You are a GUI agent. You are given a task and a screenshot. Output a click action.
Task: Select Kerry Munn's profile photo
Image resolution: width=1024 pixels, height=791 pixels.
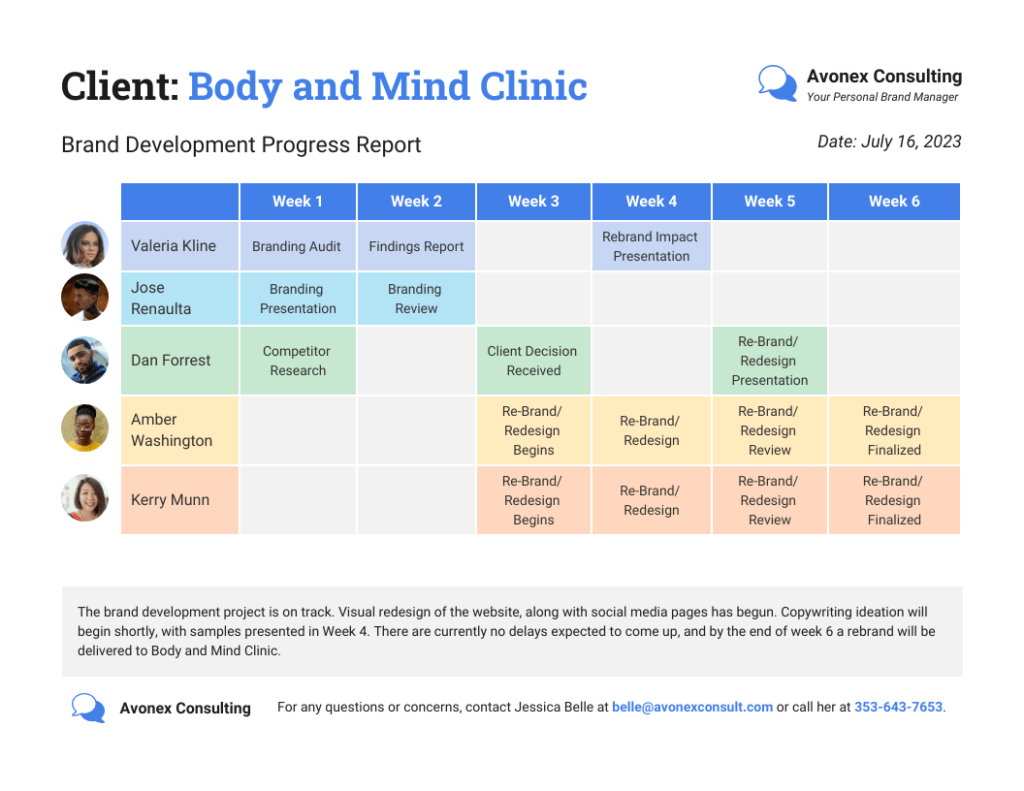(x=85, y=497)
